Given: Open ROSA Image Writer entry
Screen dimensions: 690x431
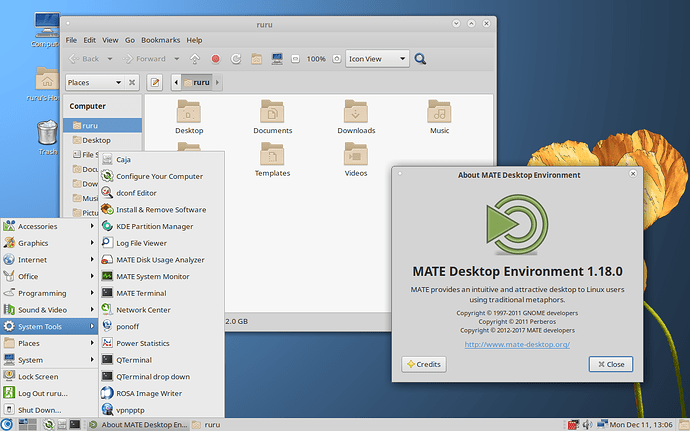Looking at the screenshot, I should (x=161, y=393).
